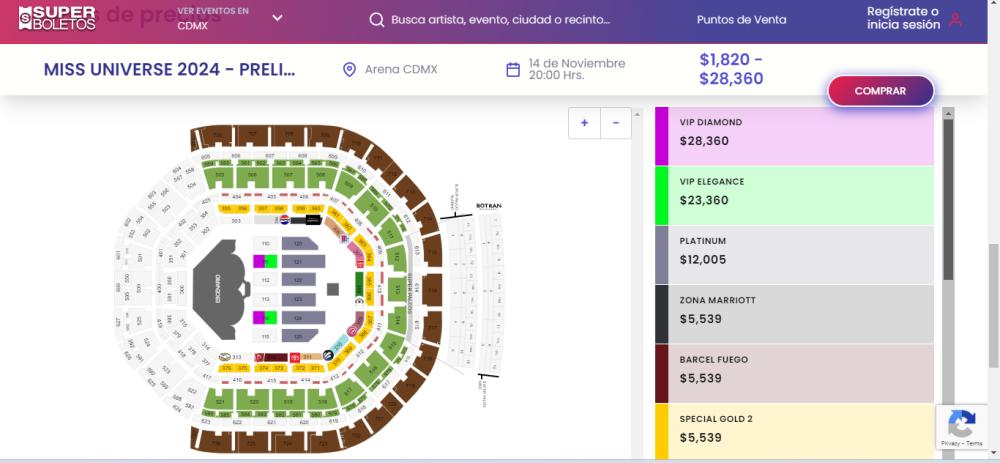1000x463 pixels.
Task: Click the Super Boletos logo
Action: pos(57,19)
